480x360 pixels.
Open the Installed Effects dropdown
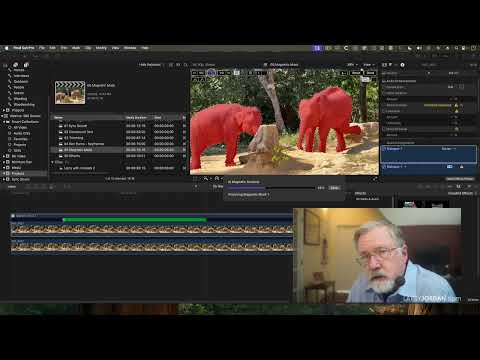462,193
